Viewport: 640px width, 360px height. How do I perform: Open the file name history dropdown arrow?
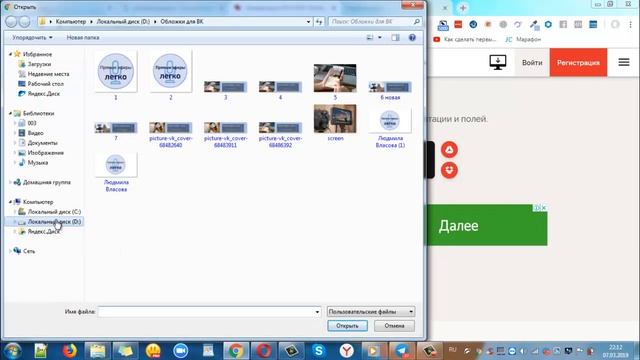(317, 312)
